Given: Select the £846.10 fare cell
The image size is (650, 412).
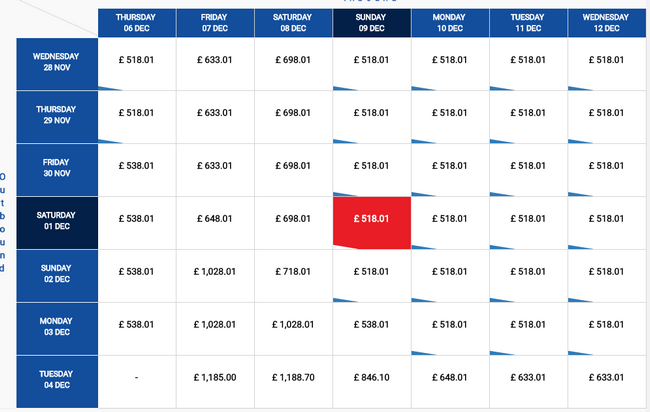Looking at the screenshot, I should [372, 382].
